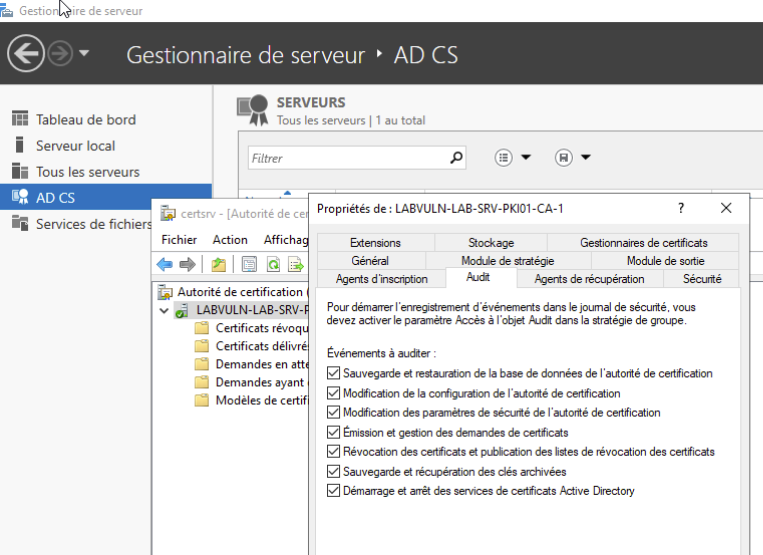Click the search magnifier icon in filter box
This screenshot has width=763, height=555.
click(456, 158)
